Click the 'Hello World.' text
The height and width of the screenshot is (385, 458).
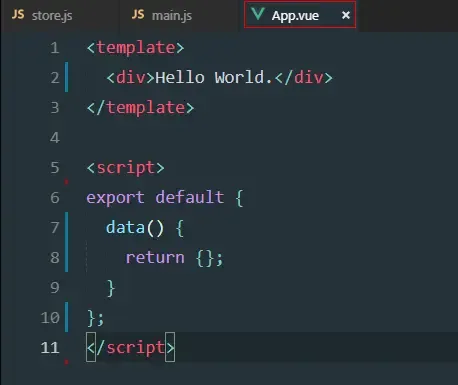tap(213, 78)
